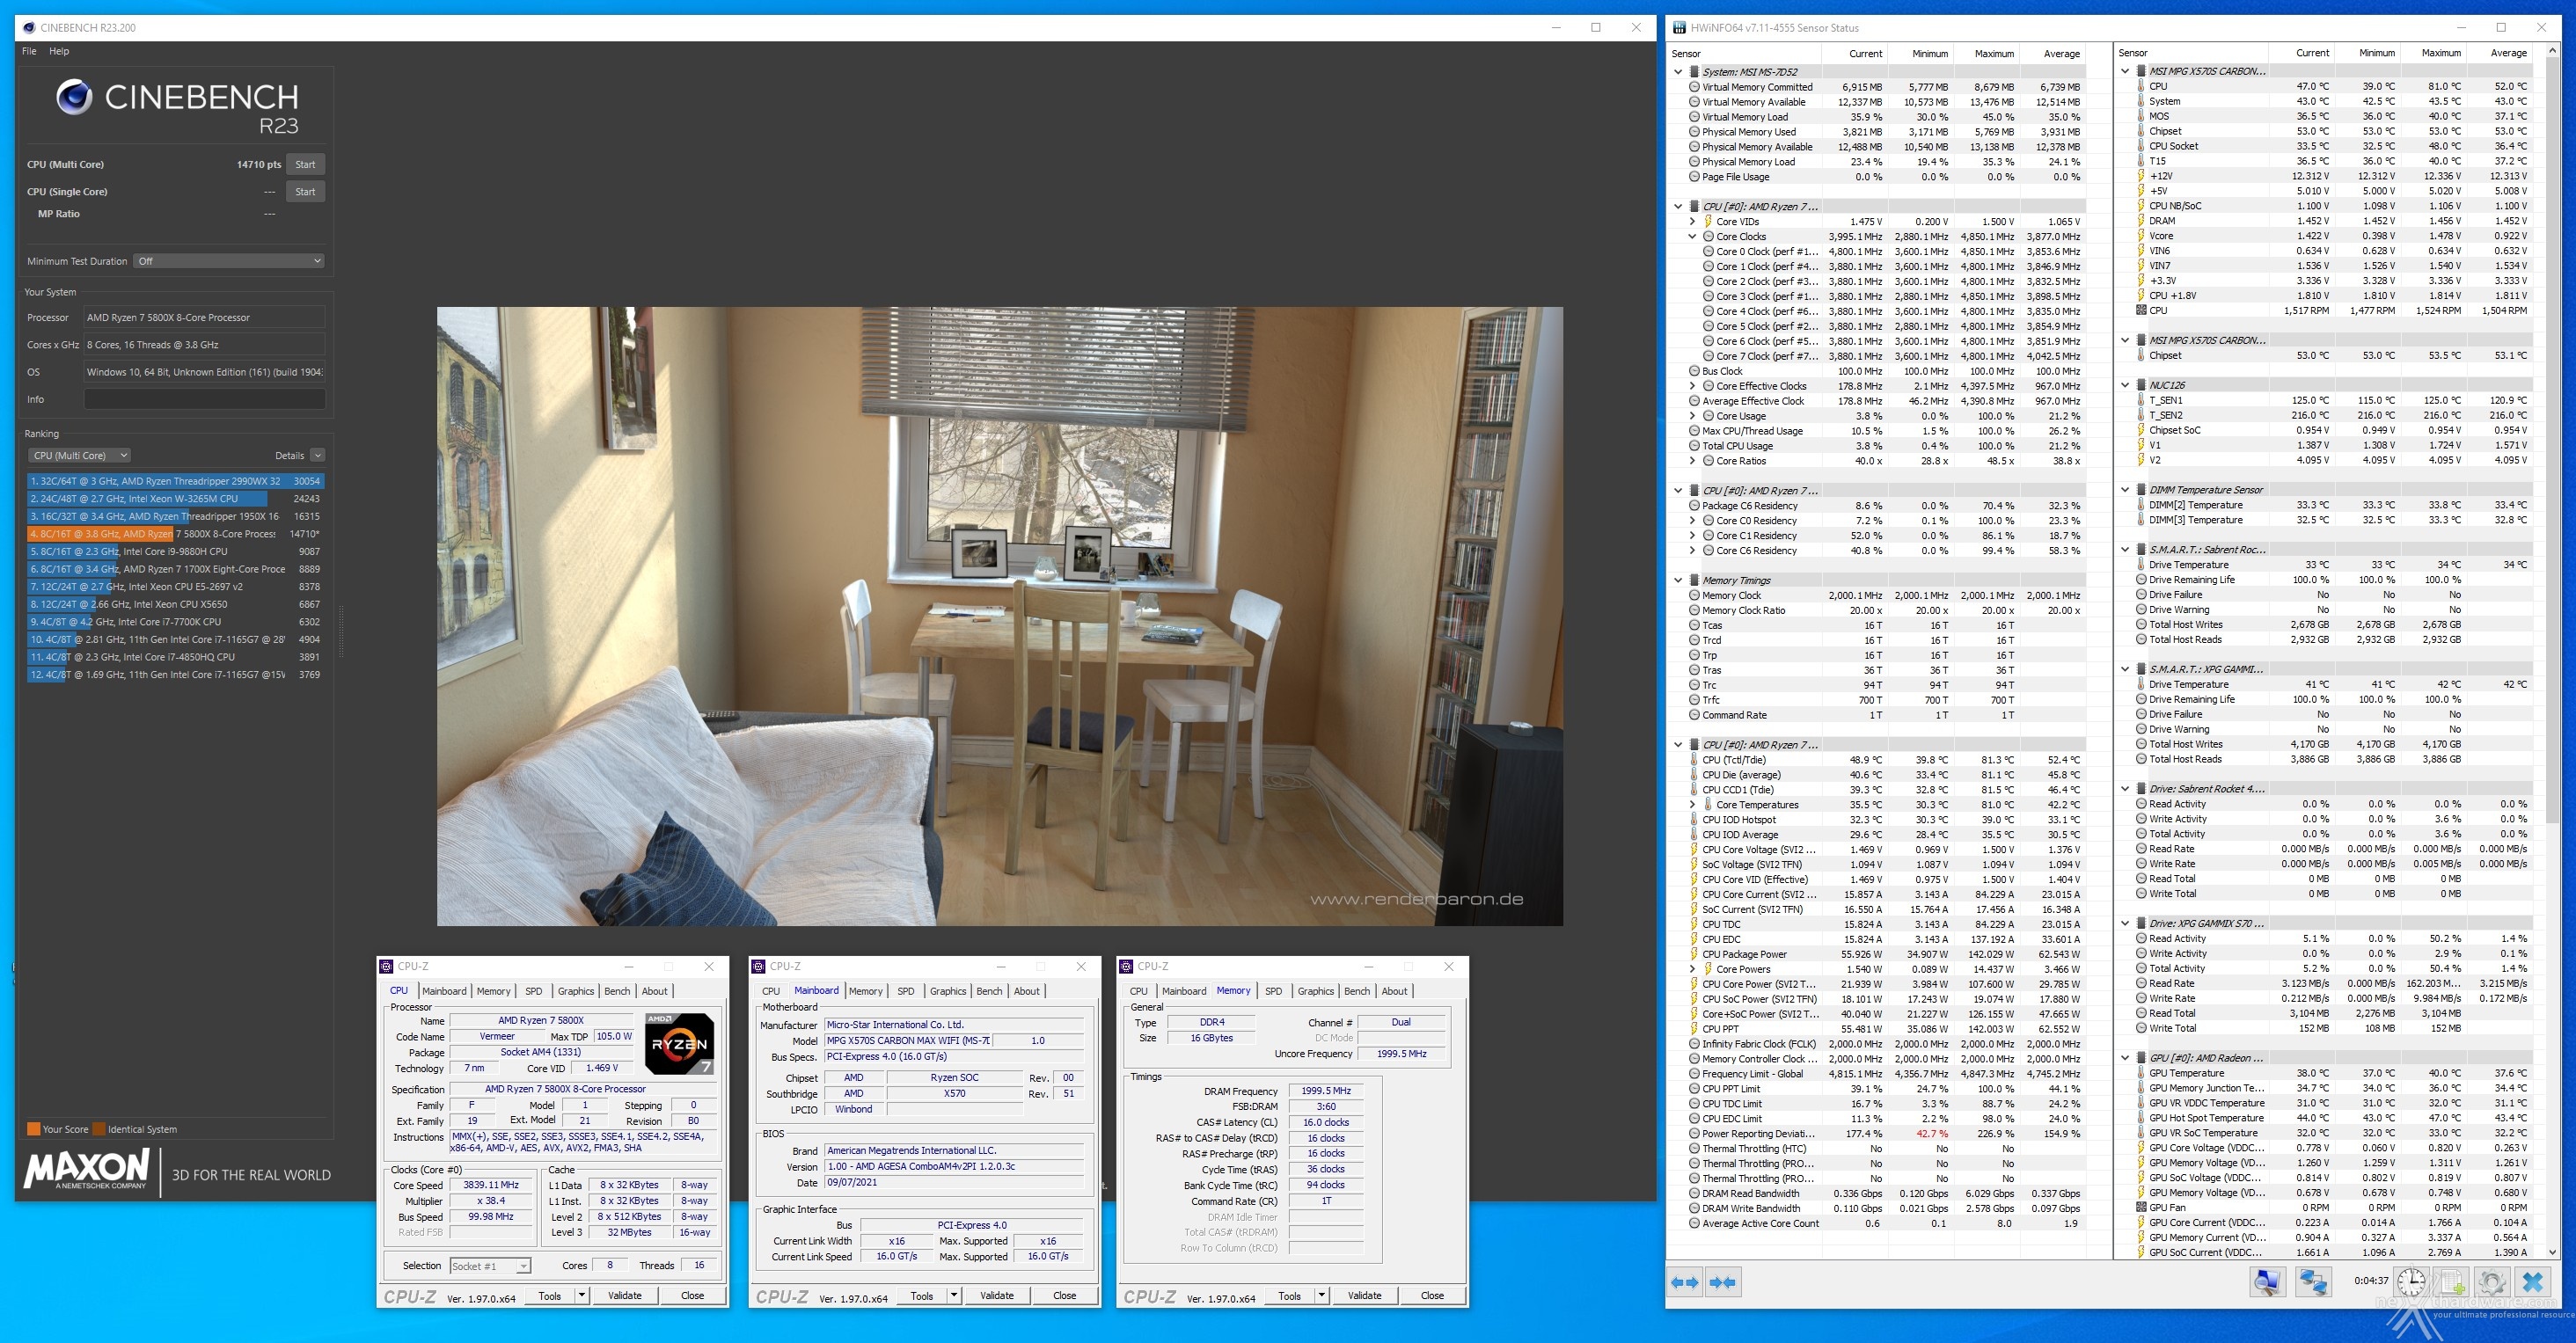Open Bench tab in CPU-Z Mainboard window
The image size is (2576, 1343).
pos(989,991)
